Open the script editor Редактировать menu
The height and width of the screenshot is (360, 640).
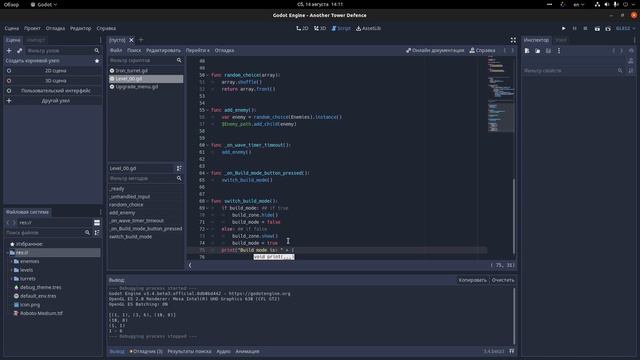[x=163, y=51]
